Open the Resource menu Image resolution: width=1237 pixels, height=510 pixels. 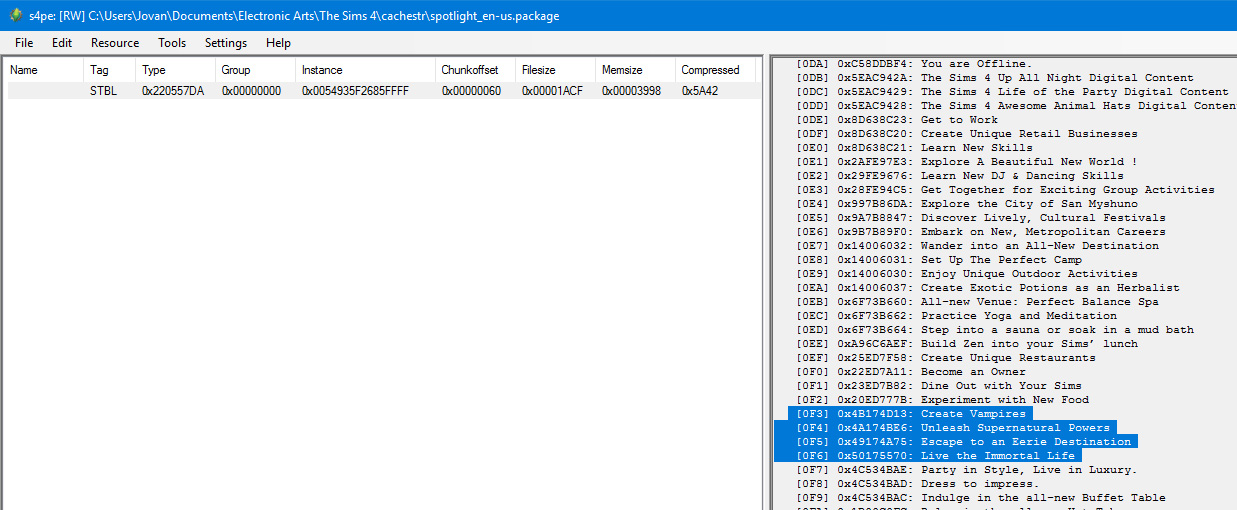(x=115, y=43)
